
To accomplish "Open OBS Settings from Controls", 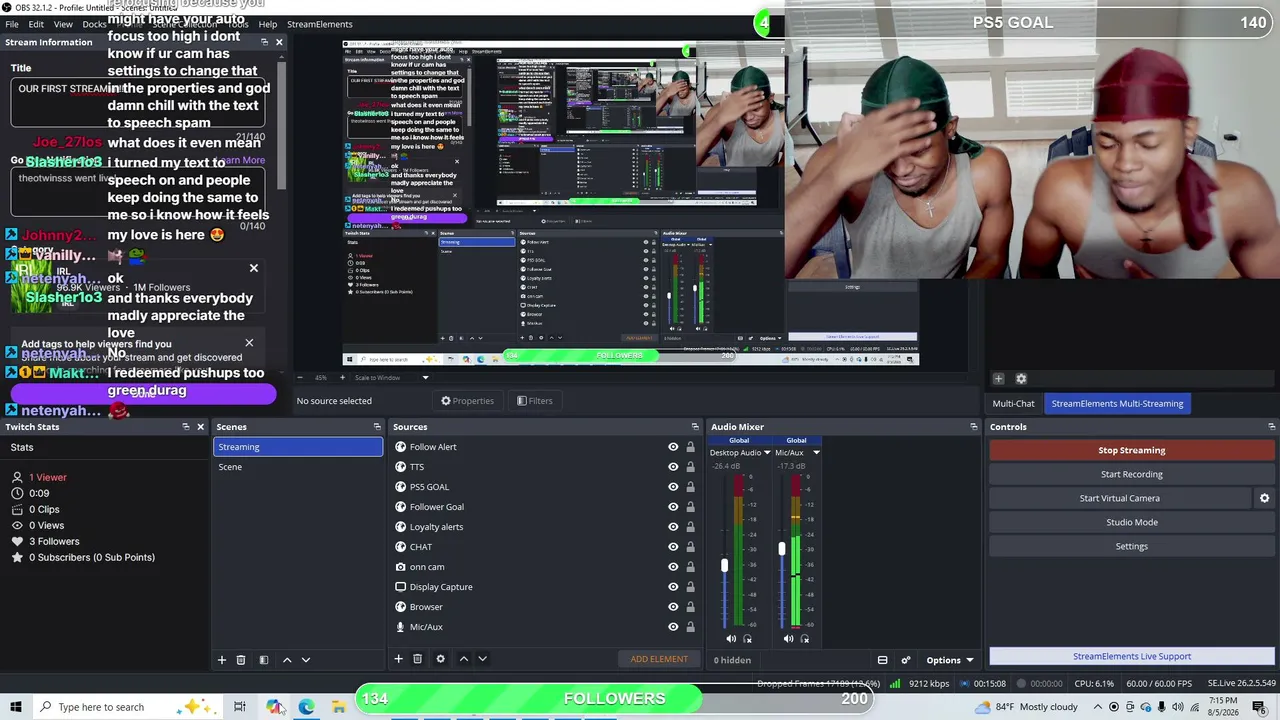I will tap(1132, 546).
